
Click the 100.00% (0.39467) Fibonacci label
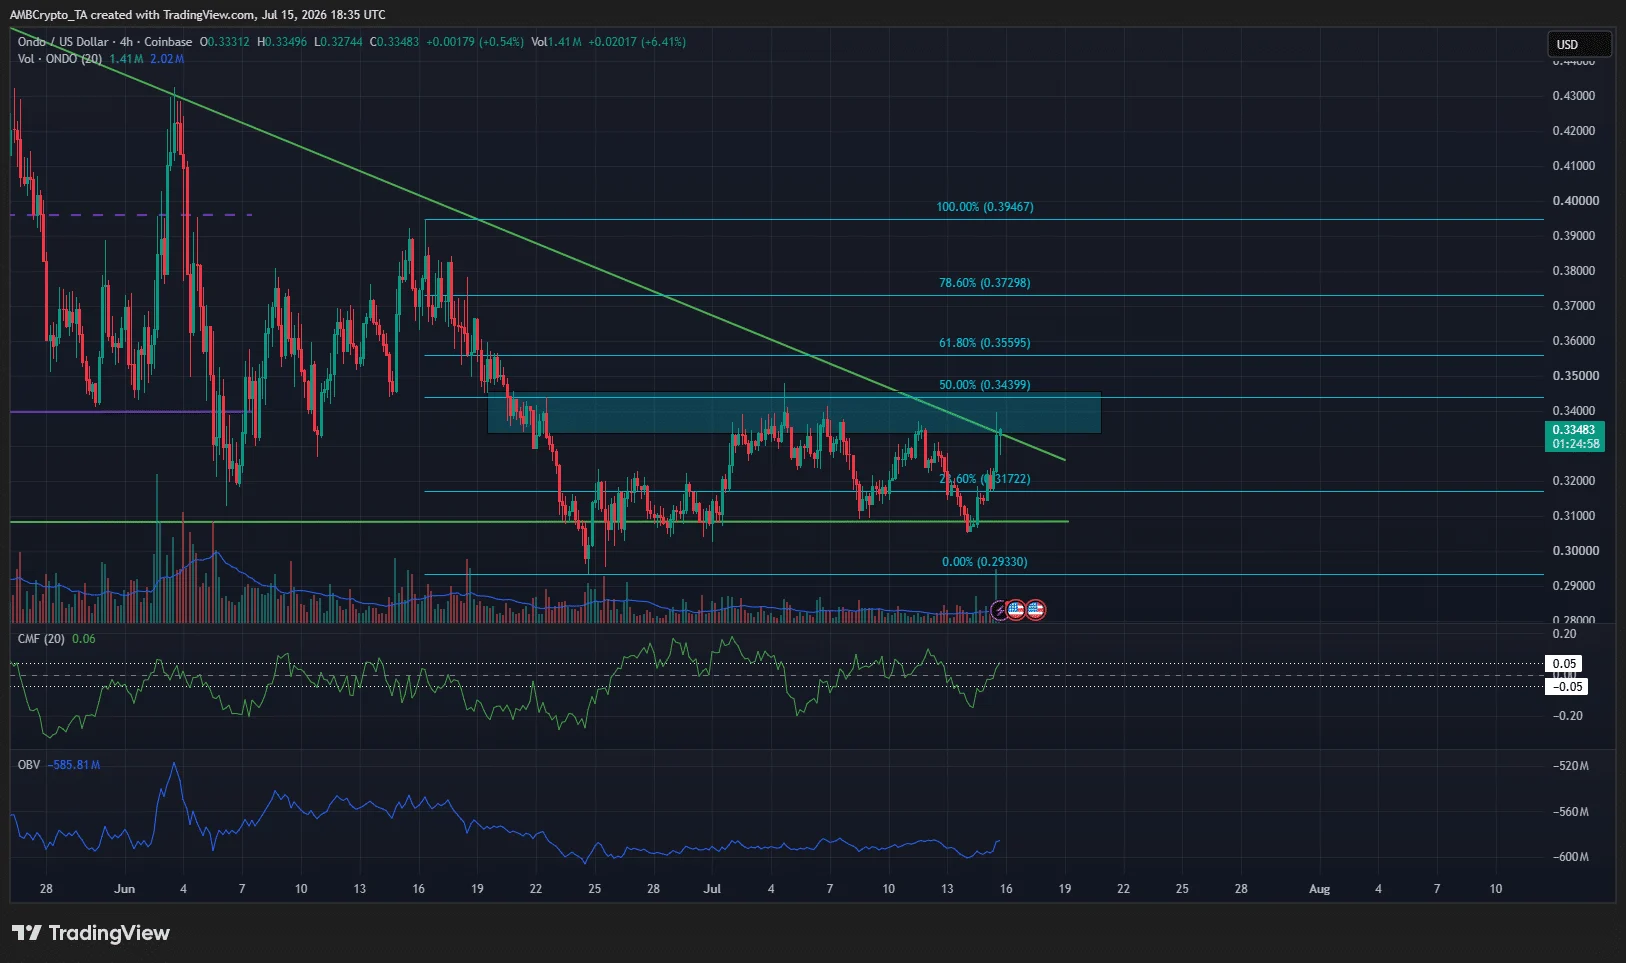pos(985,207)
